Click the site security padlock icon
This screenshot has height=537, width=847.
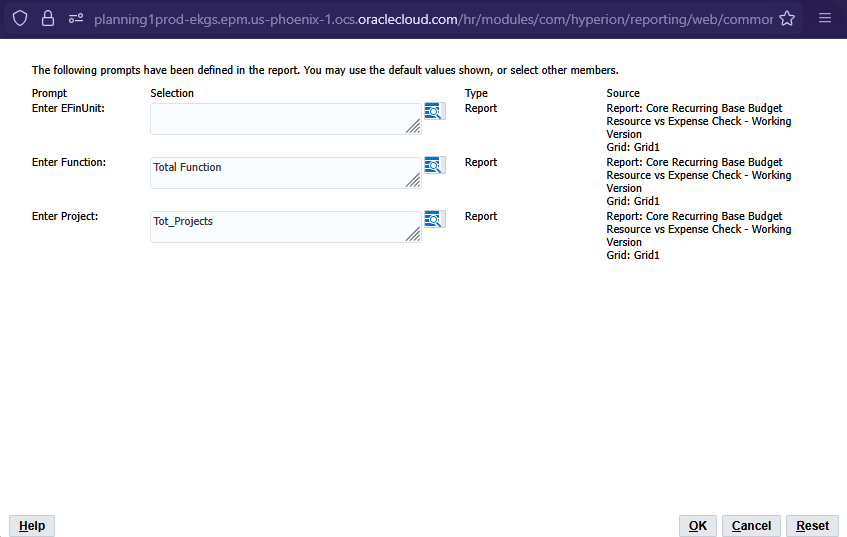(x=48, y=19)
